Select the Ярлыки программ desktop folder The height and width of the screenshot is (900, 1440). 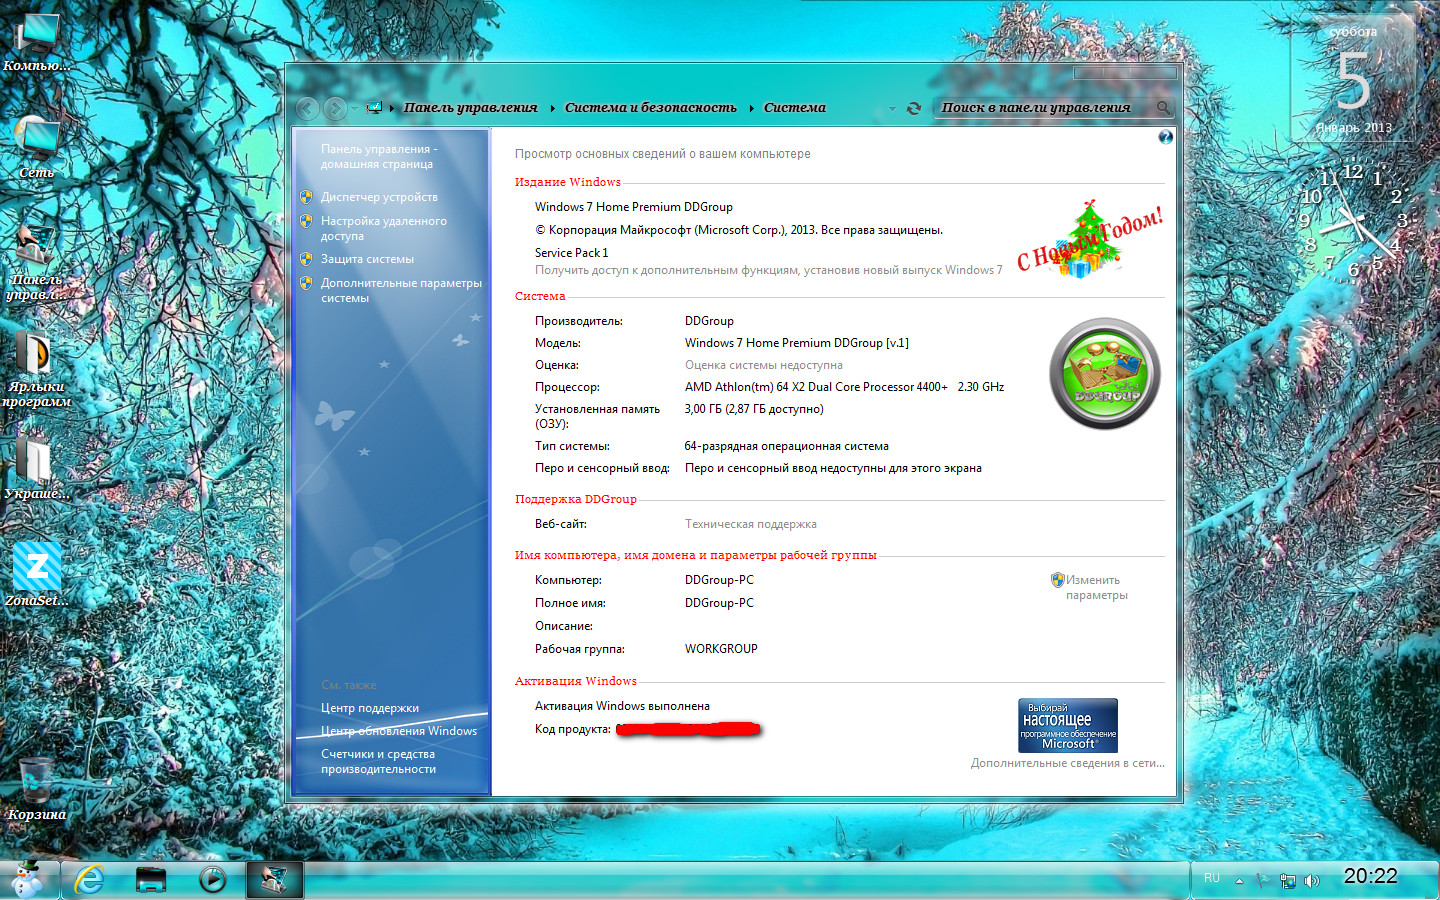(37, 368)
